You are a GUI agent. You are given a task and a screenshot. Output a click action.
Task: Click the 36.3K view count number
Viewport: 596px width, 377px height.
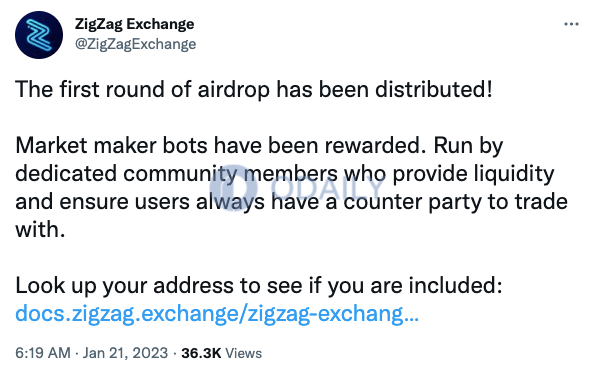[x=201, y=353]
